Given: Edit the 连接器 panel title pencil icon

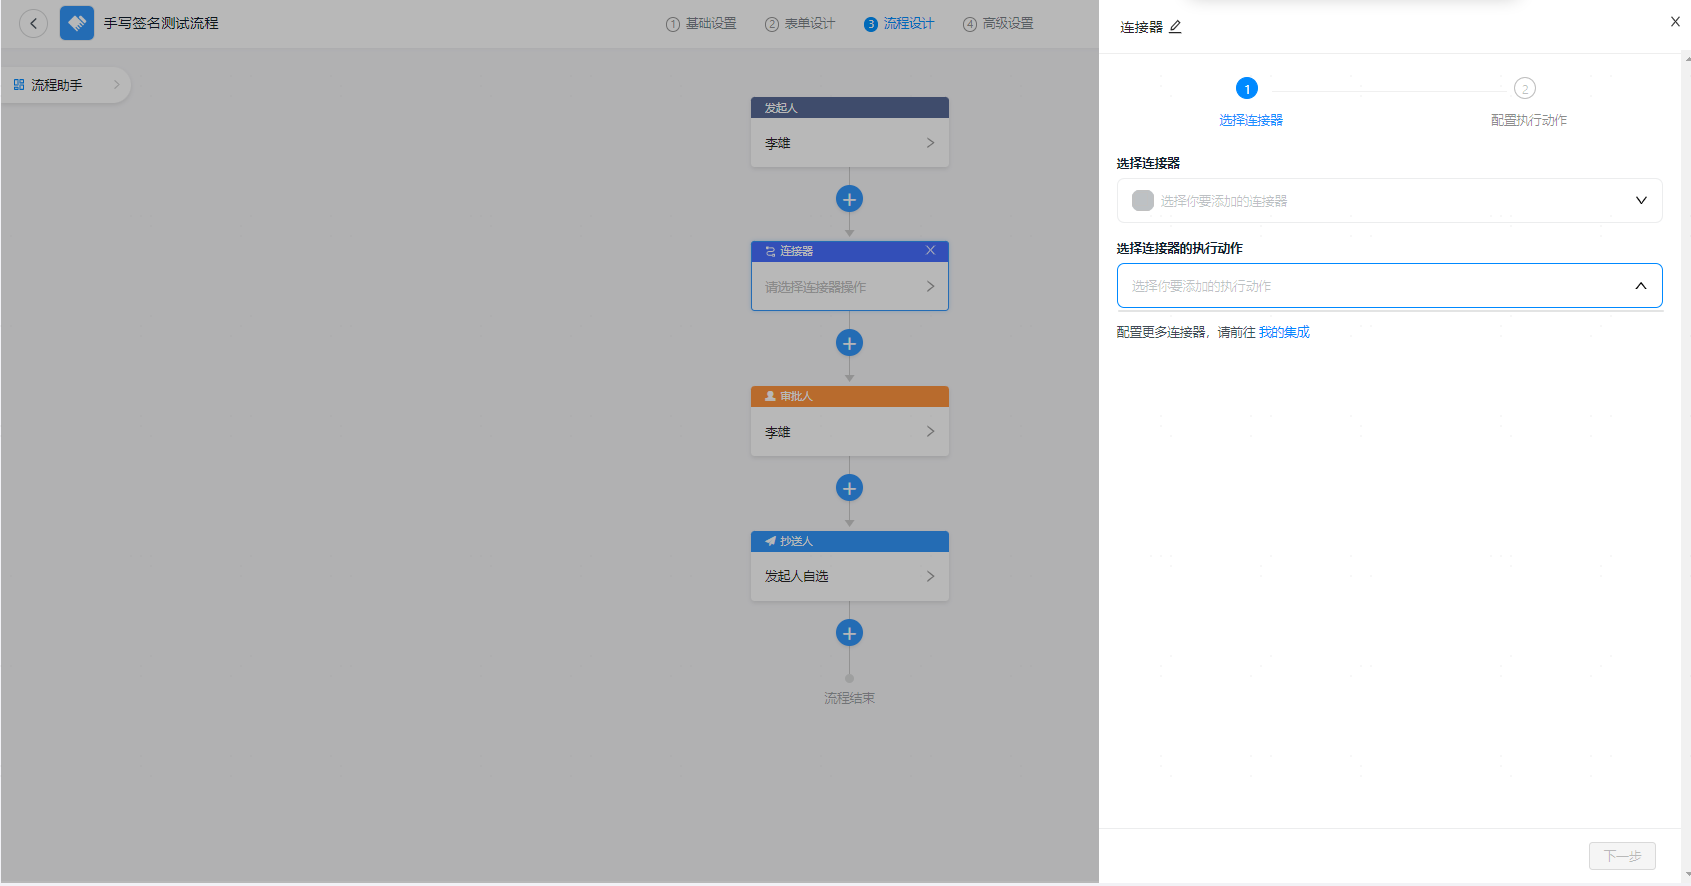Looking at the screenshot, I should (1175, 27).
